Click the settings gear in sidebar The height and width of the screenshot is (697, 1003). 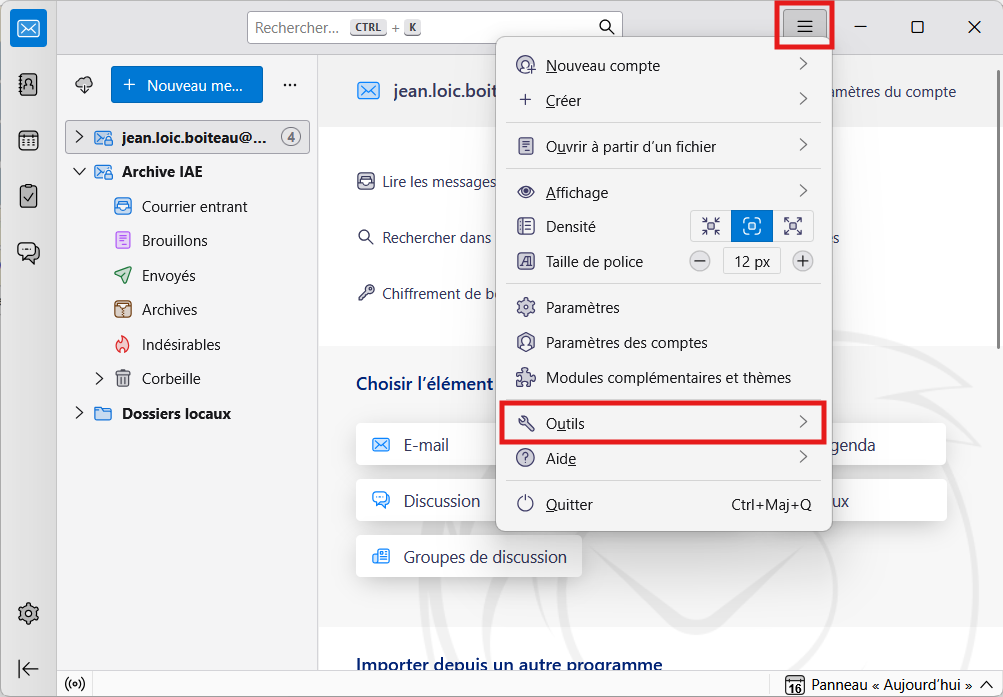(x=28, y=613)
